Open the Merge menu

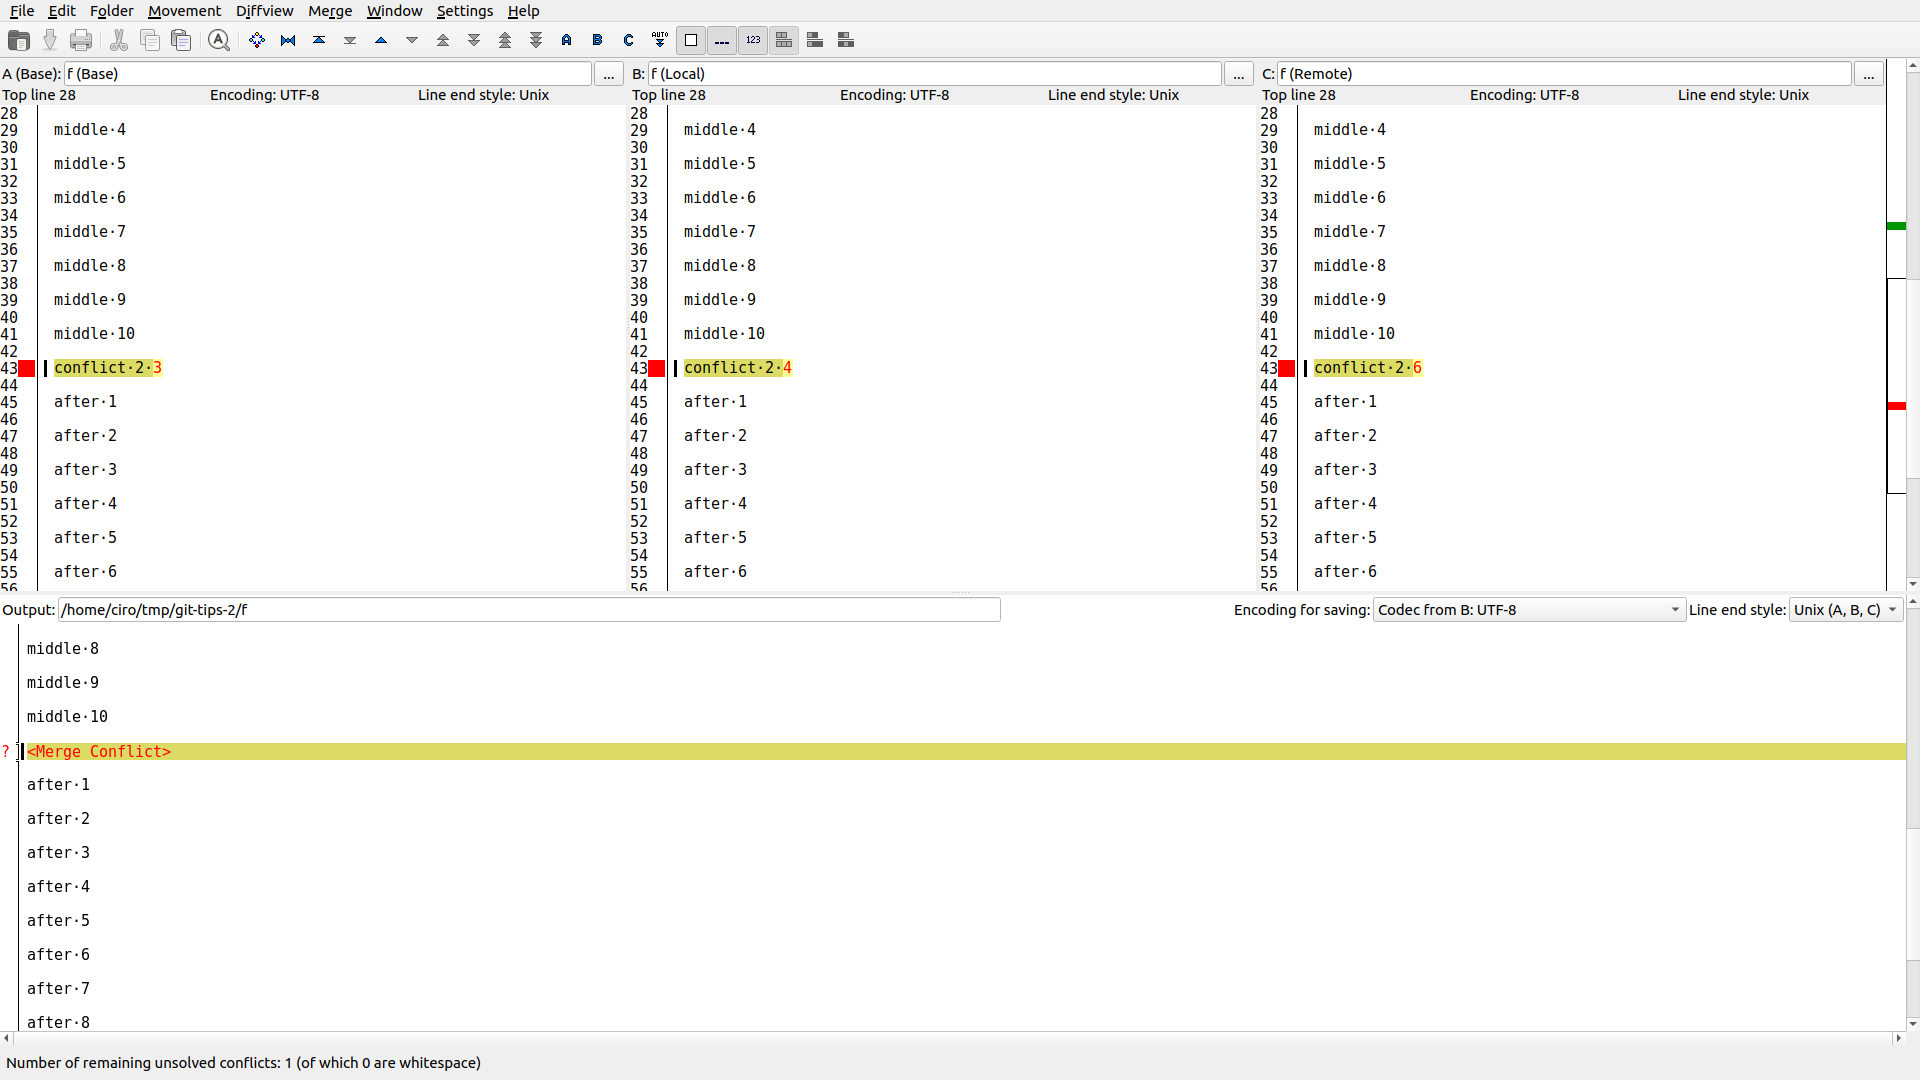(x=330, y=11)
